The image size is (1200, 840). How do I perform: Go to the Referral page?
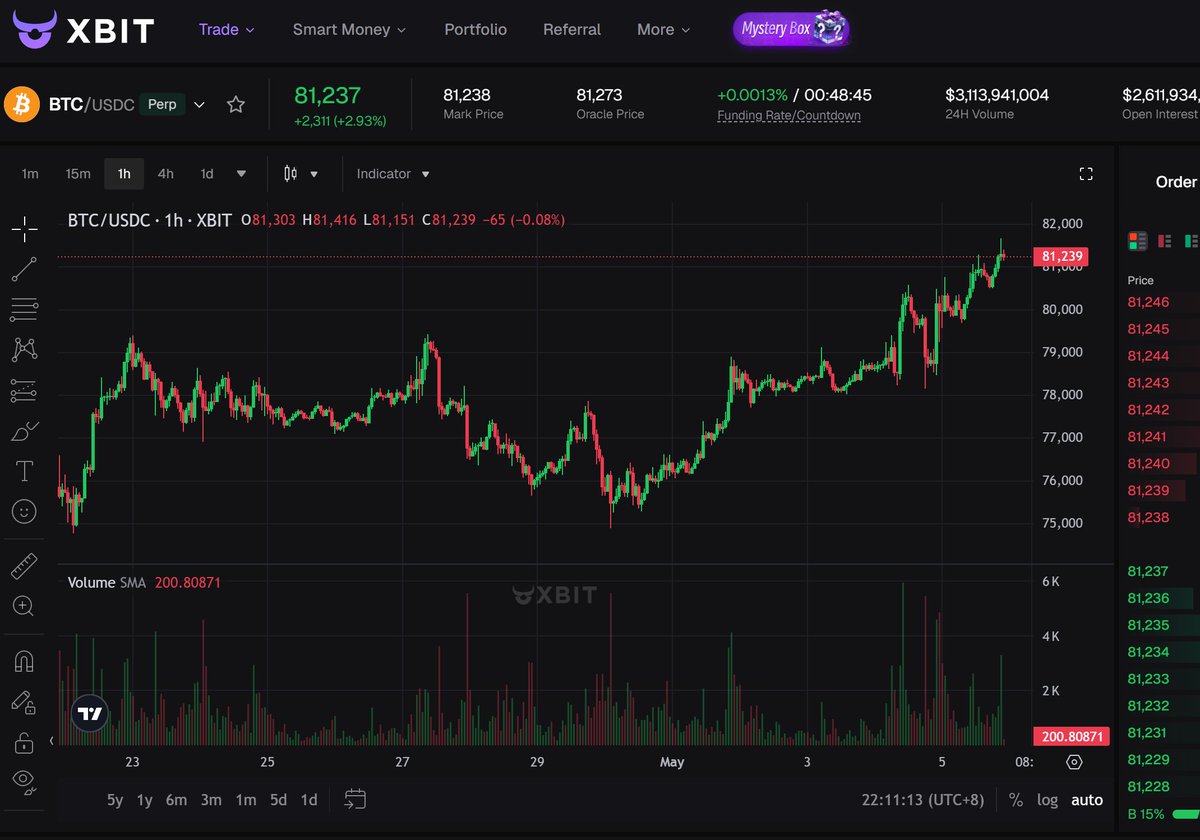tap(572, 30)
